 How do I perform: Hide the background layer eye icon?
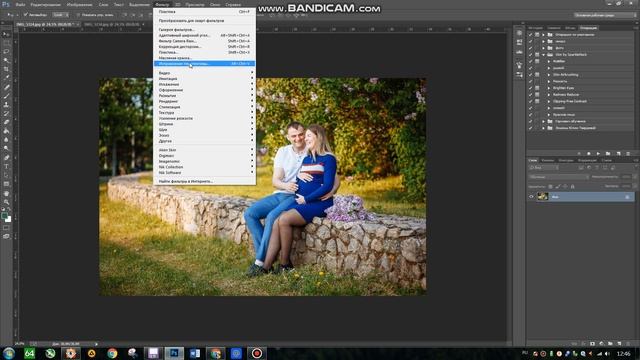pos(531,197)
